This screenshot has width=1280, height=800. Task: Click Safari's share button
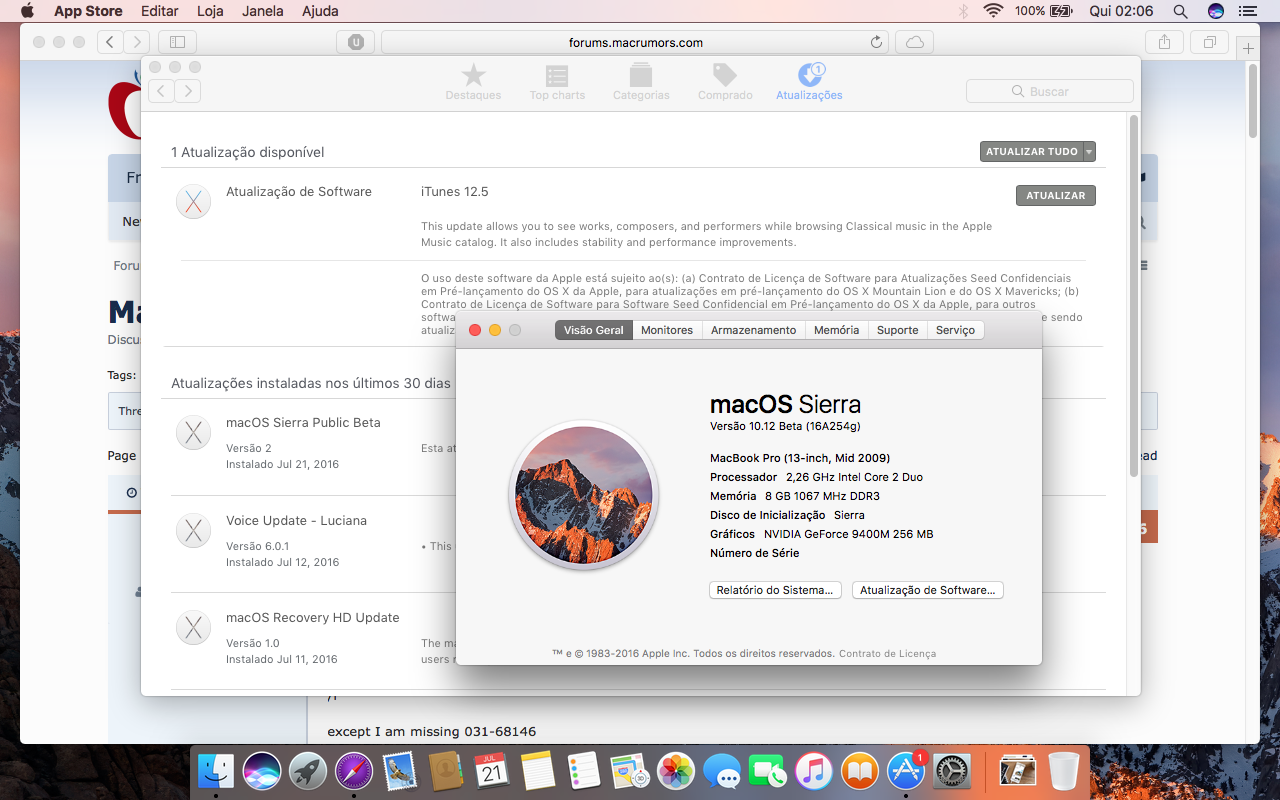tap(1165, 42)
